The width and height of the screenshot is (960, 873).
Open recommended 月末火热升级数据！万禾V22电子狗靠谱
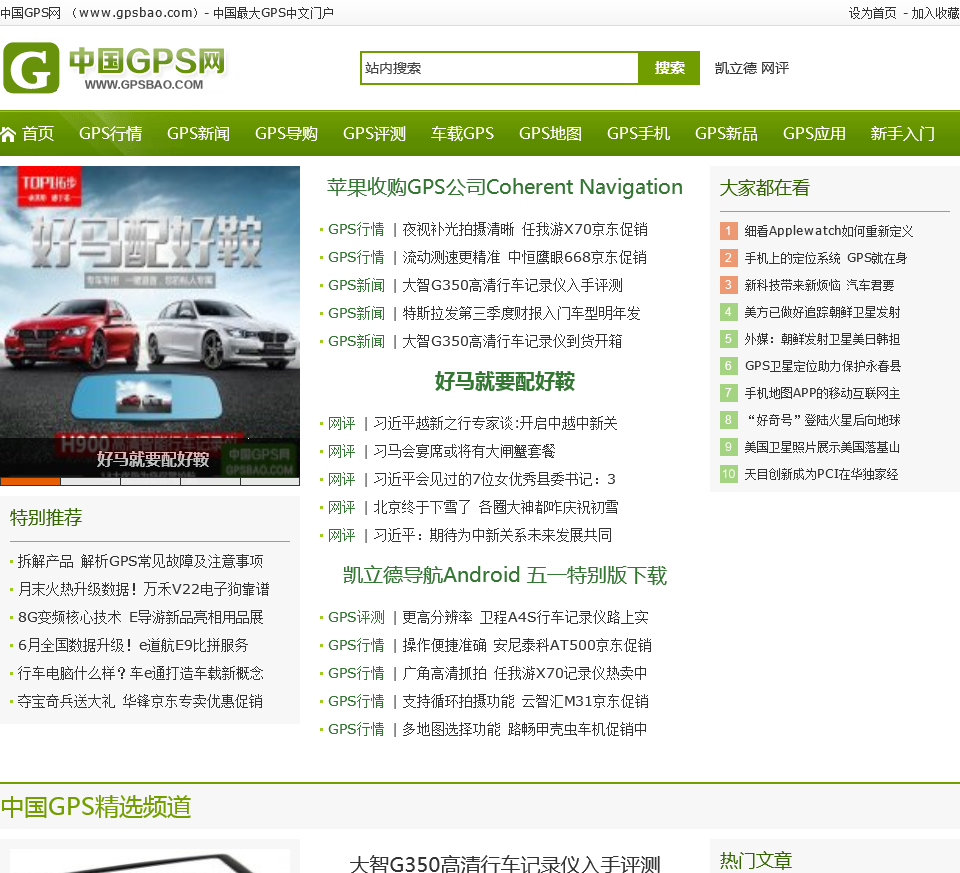pyautogui.click(x=144, y=590)
